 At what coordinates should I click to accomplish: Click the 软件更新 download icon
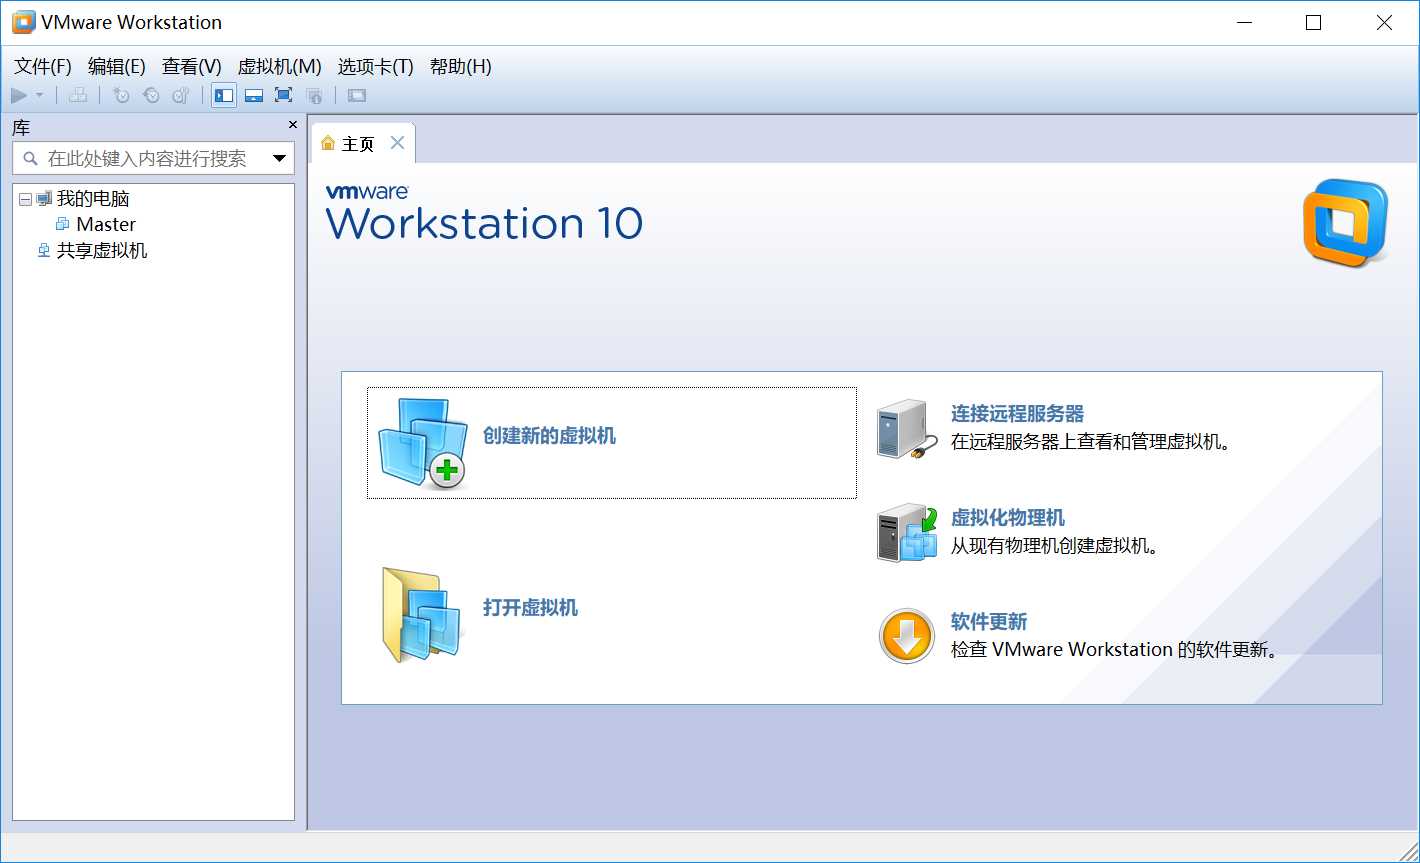point(907,636)
